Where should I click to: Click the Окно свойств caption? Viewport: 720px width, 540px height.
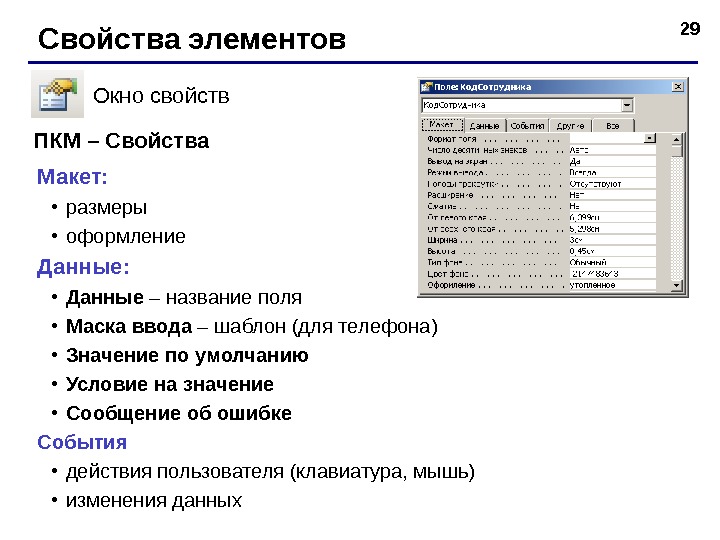click(161, 96)
